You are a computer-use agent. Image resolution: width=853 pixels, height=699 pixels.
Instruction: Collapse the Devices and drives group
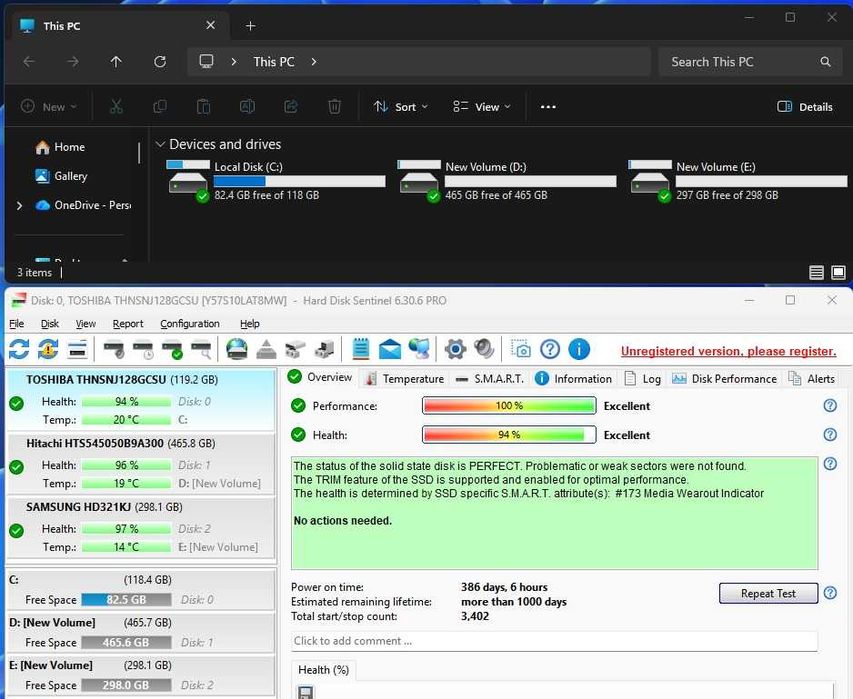[160, 144]
